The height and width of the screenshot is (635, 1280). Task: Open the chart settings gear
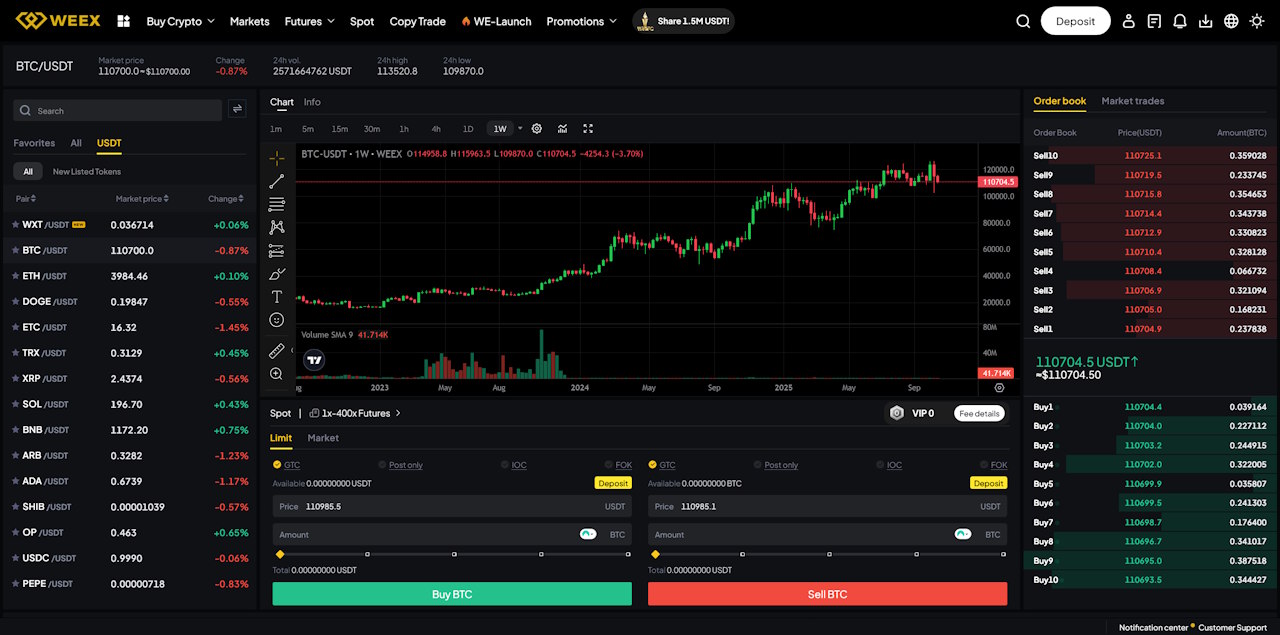[536, 128]
